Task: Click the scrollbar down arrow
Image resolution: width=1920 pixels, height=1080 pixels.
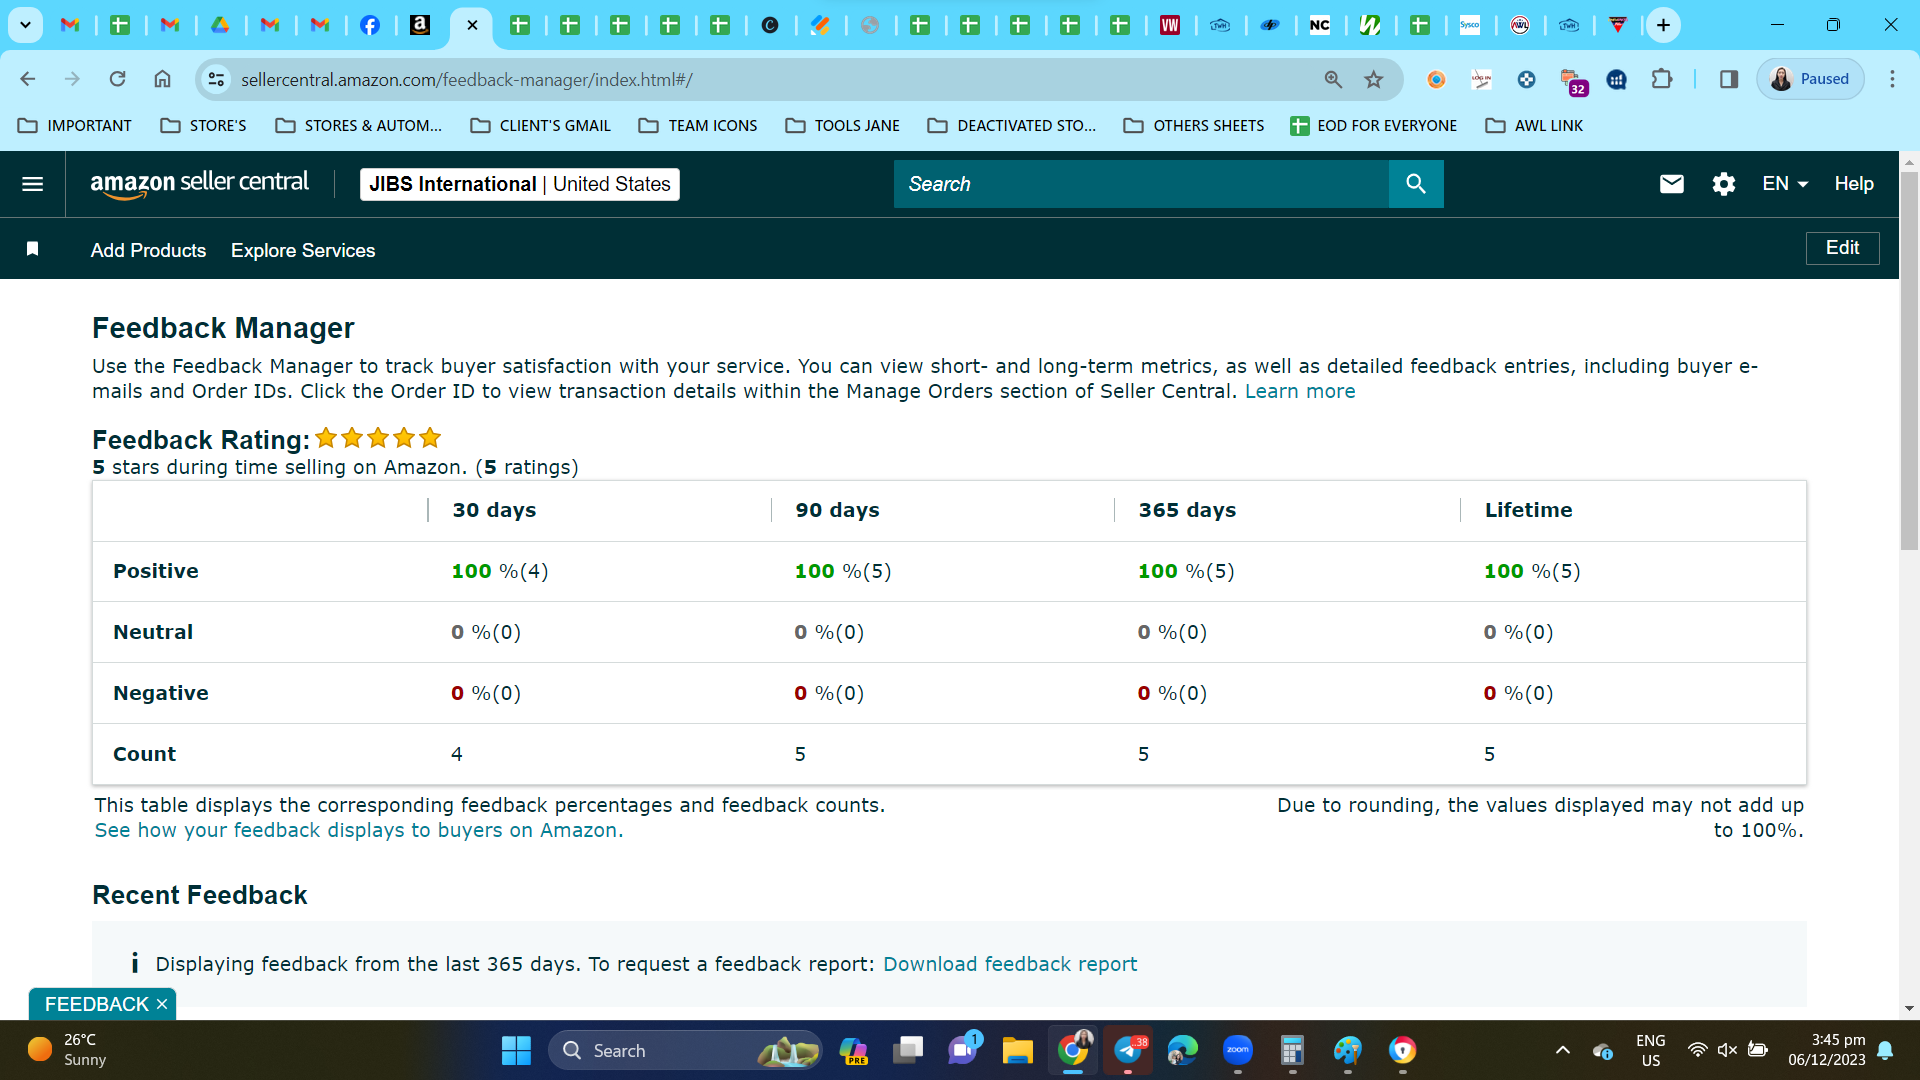Action: click(1909, 1008)
